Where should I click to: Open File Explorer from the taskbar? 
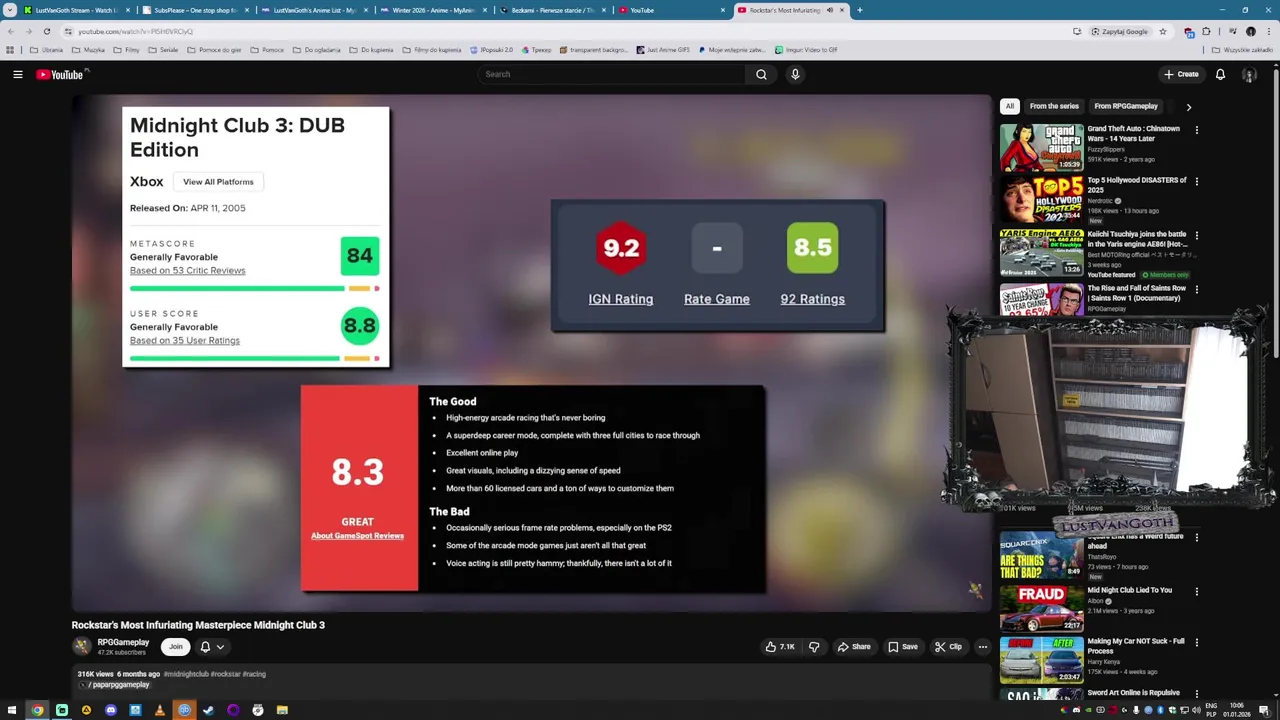282,710
